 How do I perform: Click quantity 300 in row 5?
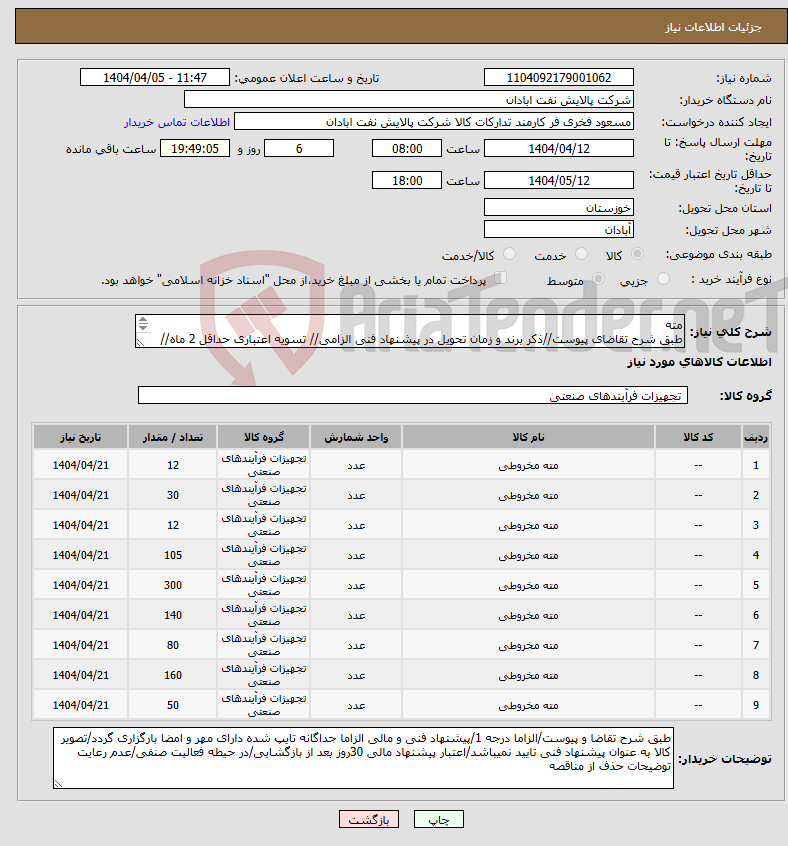coord(173,585)
